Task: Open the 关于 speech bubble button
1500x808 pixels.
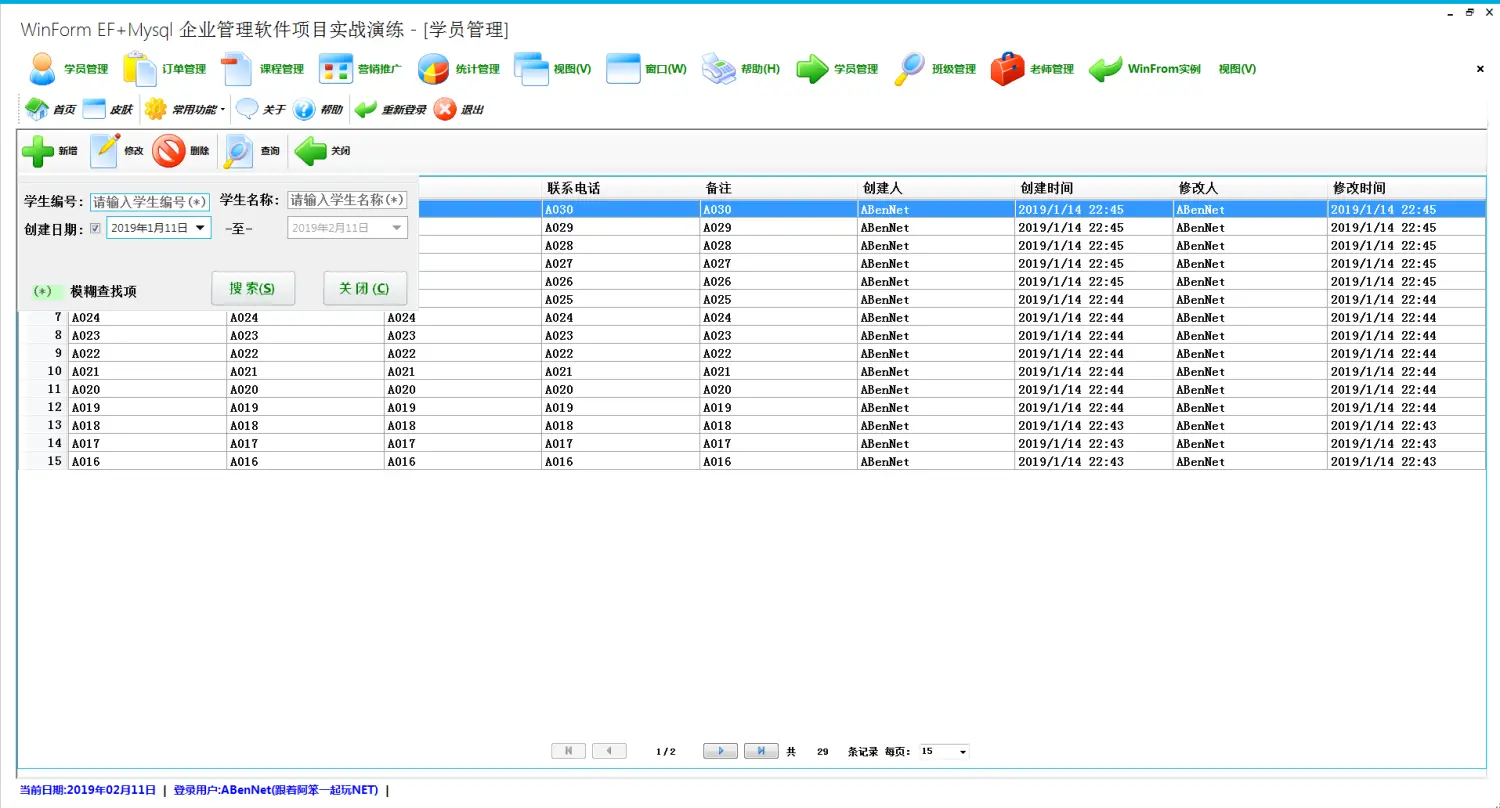Action: 262,109
